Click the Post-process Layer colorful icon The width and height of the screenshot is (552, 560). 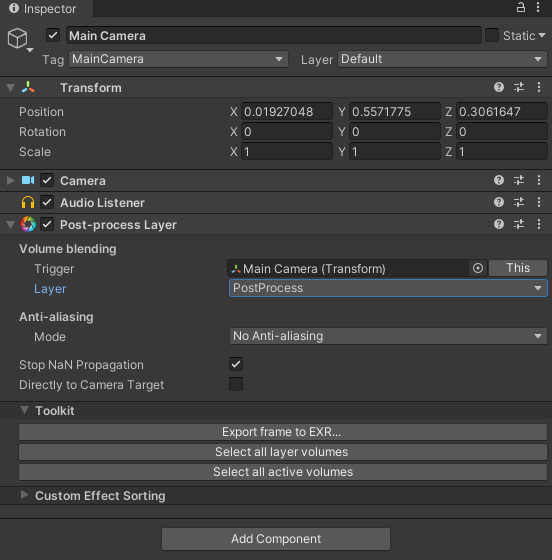[28, 224]
